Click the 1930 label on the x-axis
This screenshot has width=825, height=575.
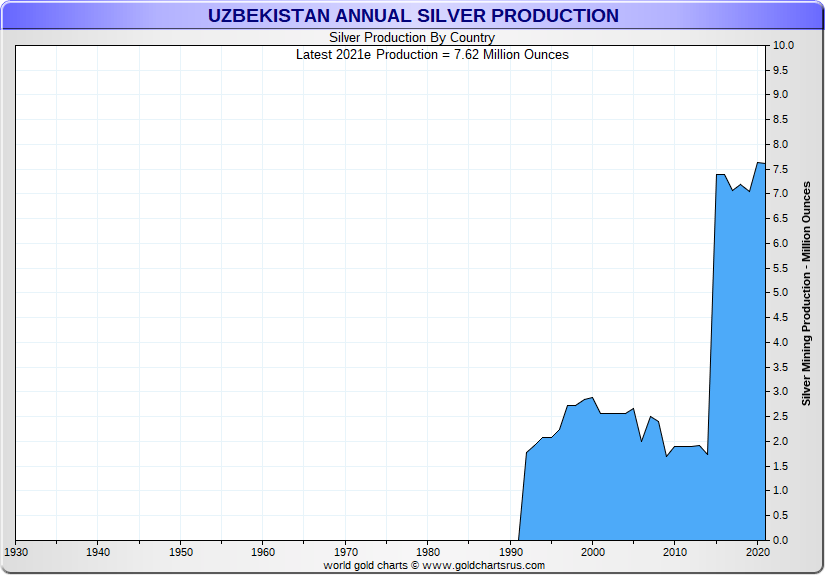(x=15, y=552)
